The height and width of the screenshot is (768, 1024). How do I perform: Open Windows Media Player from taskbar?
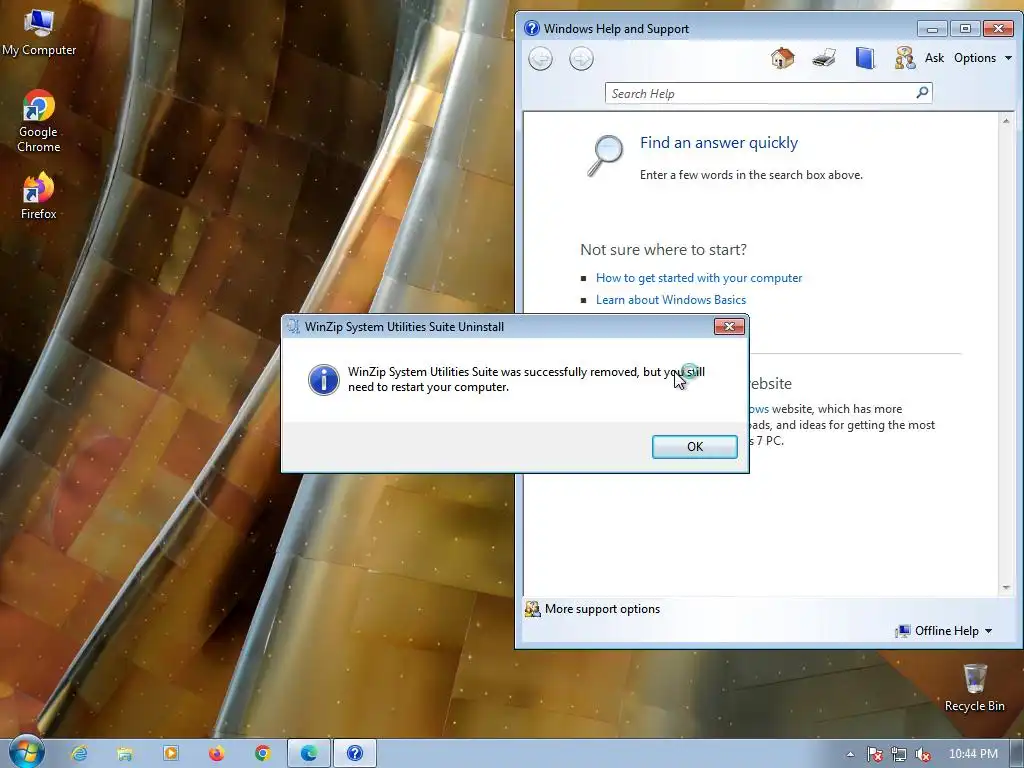tap(170, 754)
